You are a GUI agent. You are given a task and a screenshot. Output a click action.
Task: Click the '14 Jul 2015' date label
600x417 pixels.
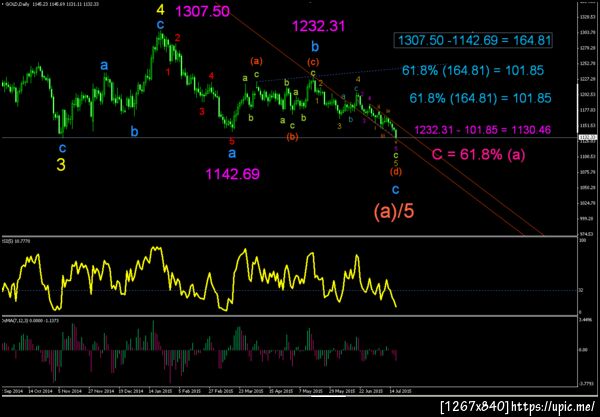[400, 391]
